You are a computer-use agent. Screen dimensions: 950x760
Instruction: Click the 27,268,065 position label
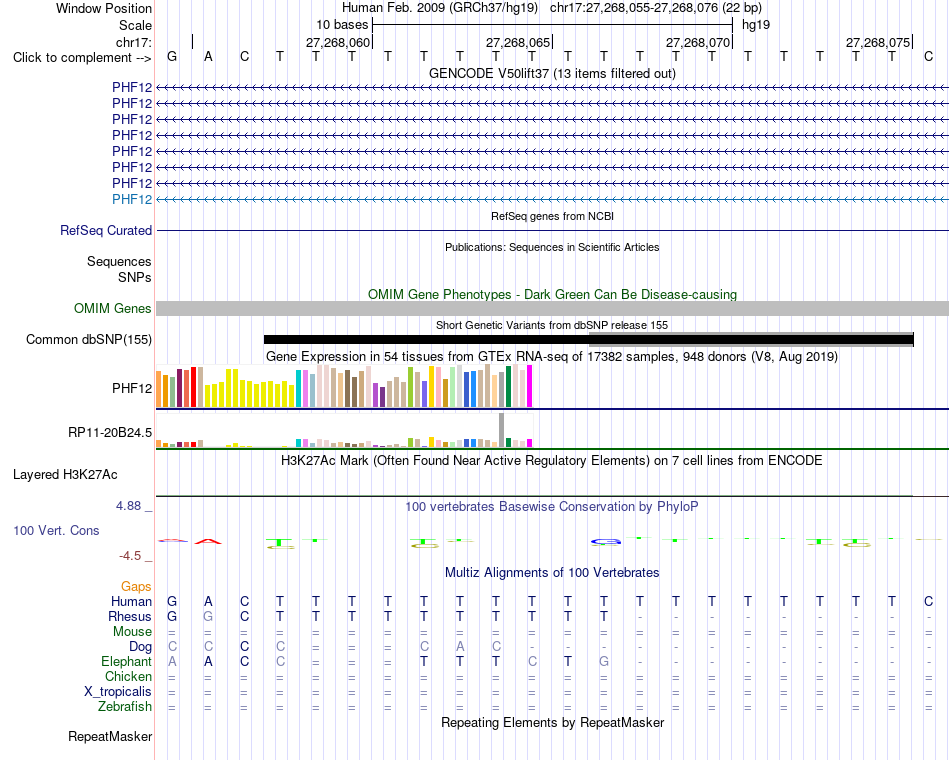click(x=518, y=42)
